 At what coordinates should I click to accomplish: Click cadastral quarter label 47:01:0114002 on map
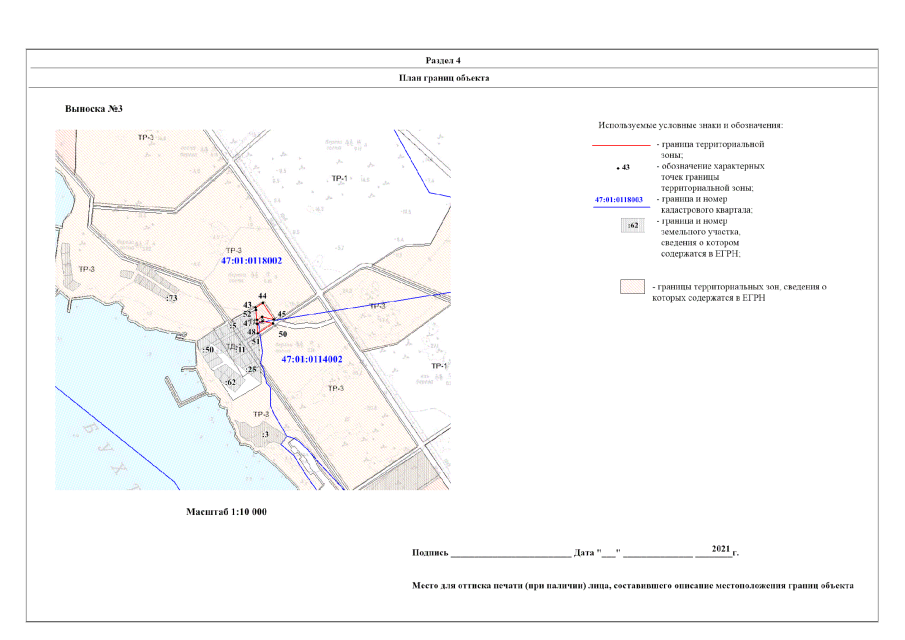312,358
